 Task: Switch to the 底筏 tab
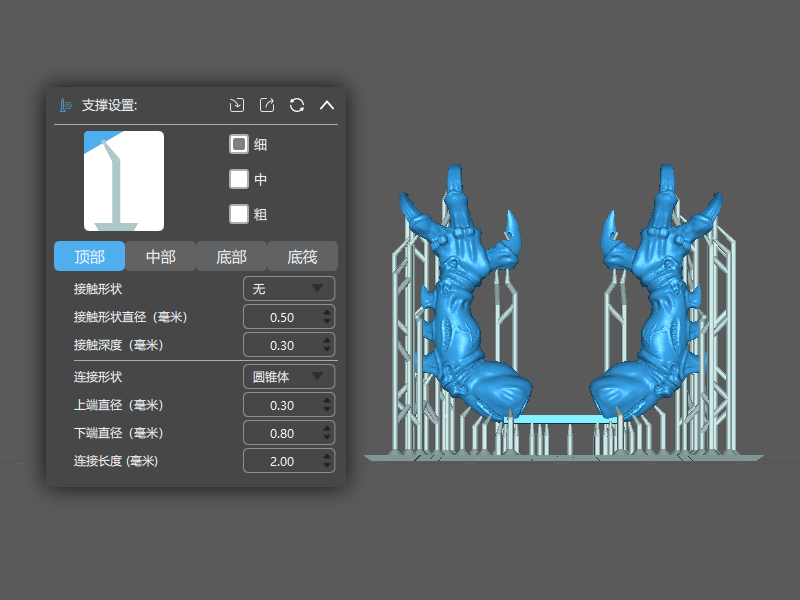click(x=303, y=256)
